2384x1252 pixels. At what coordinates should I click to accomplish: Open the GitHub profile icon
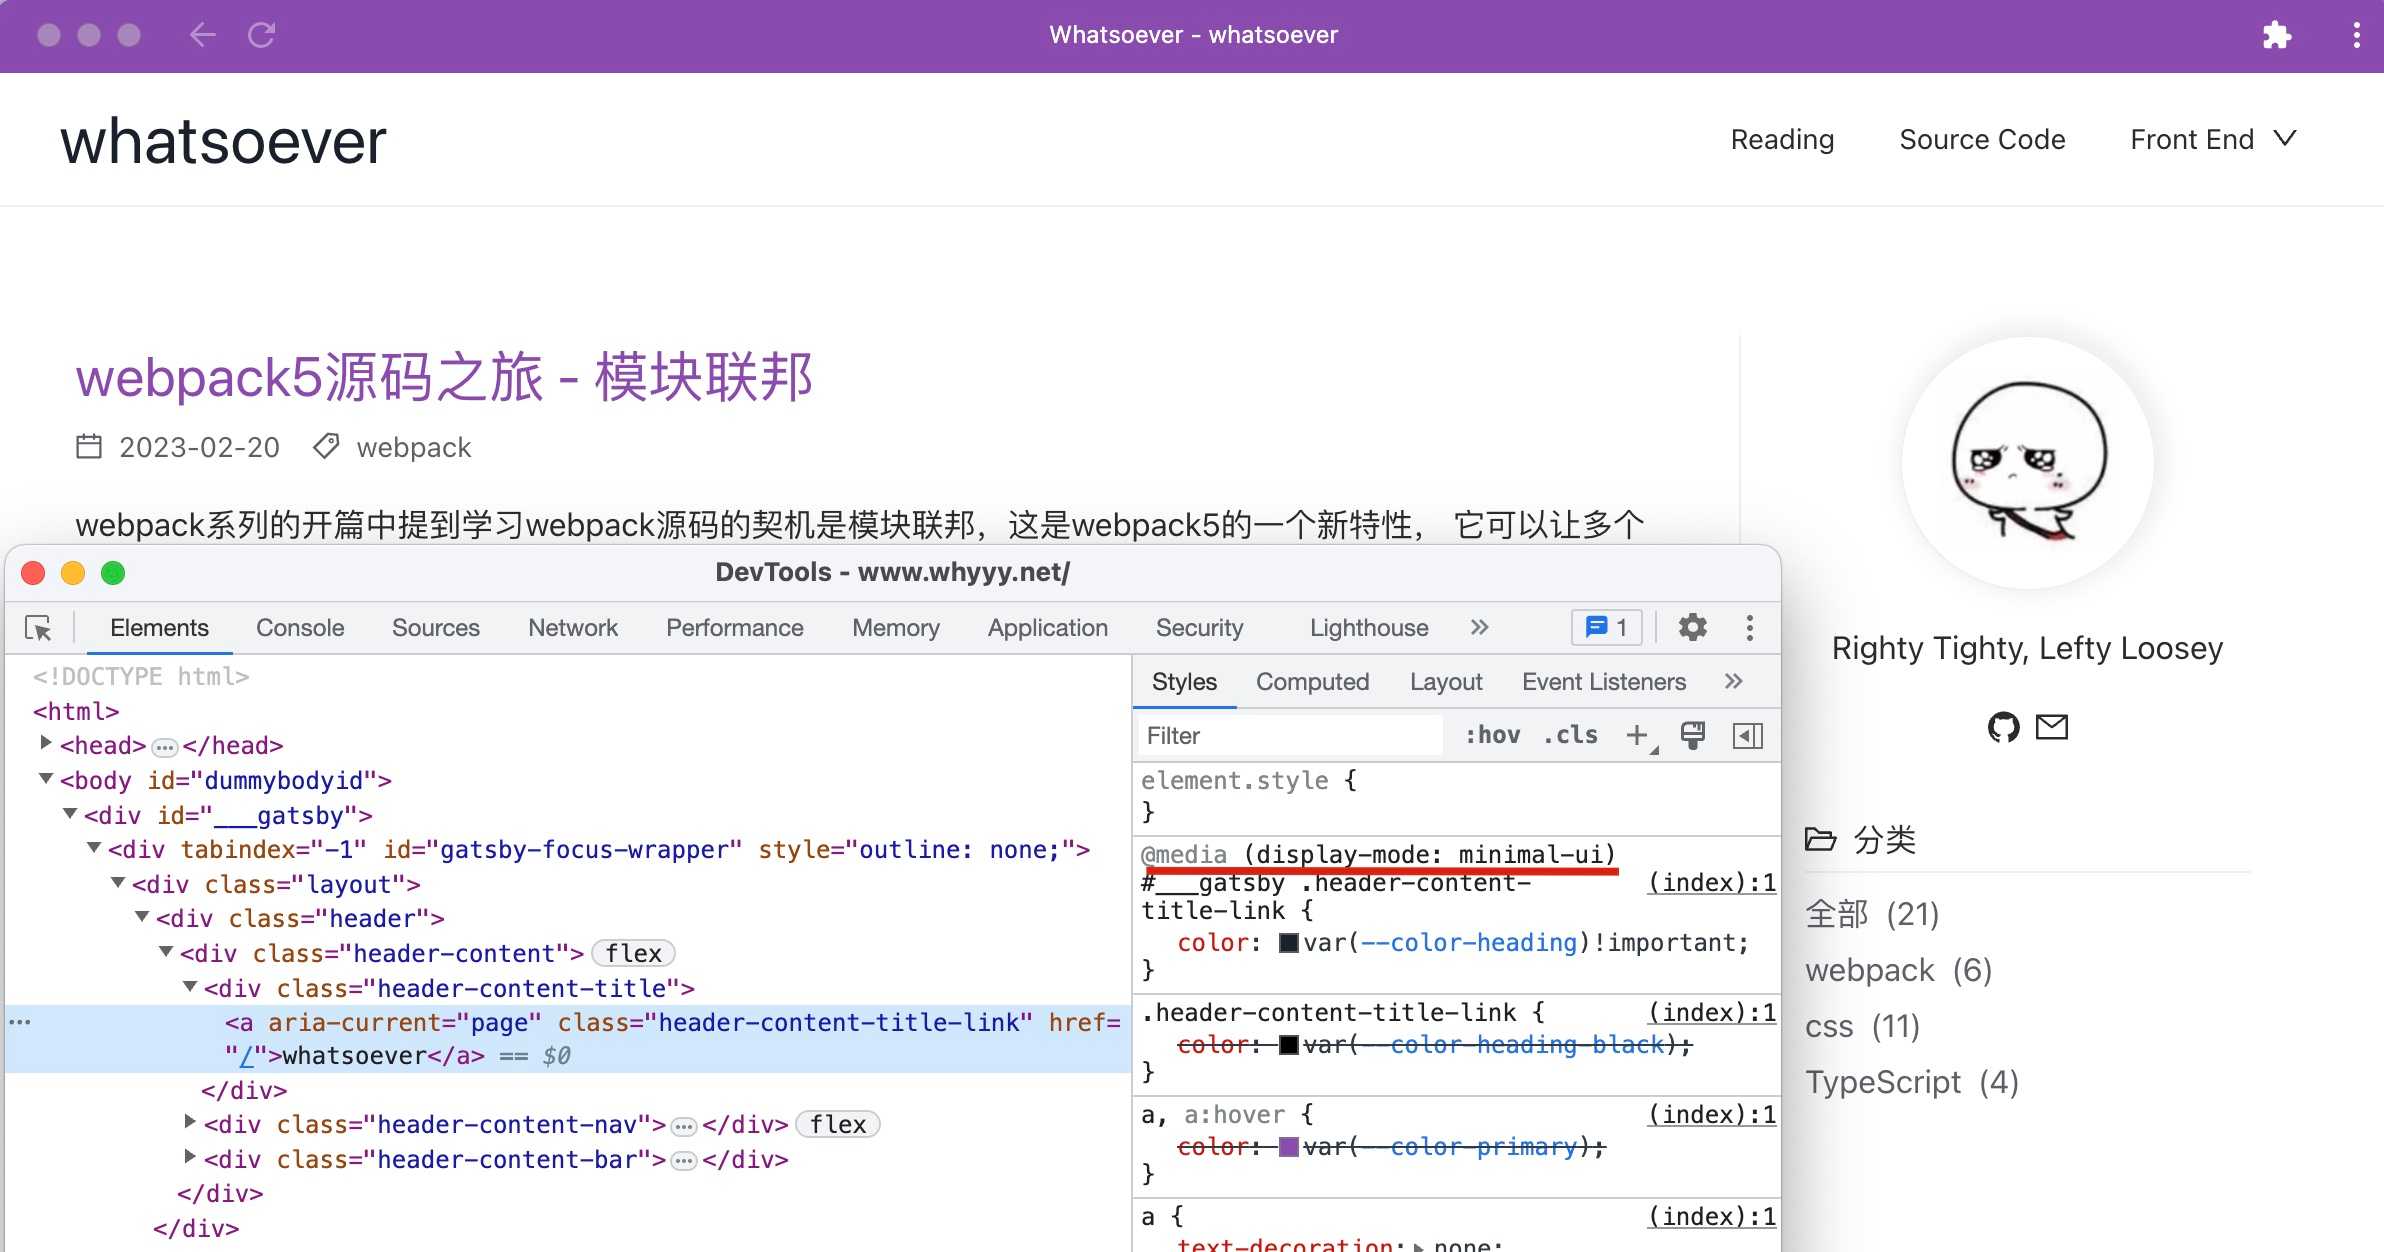pyautogui.click(x=2003, y=727)
